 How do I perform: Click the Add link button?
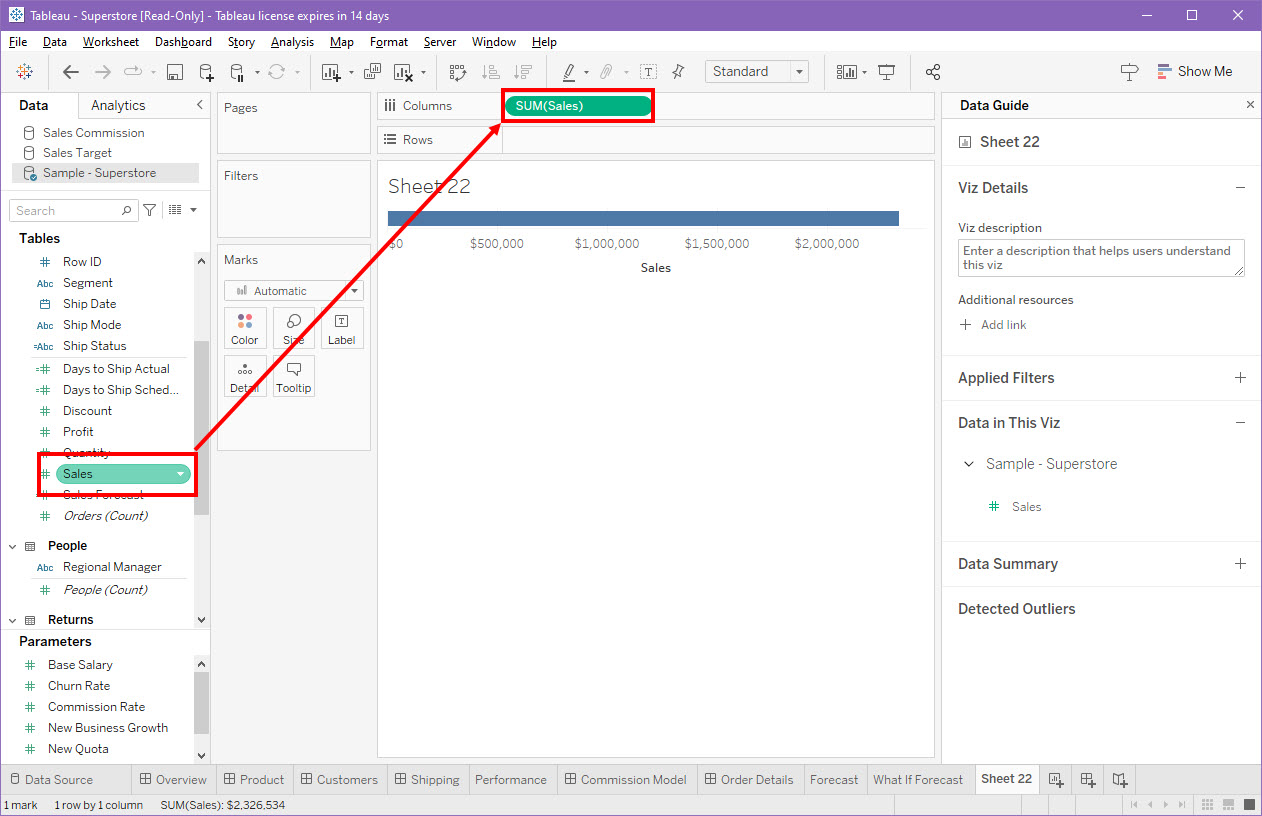click(992, 325)
